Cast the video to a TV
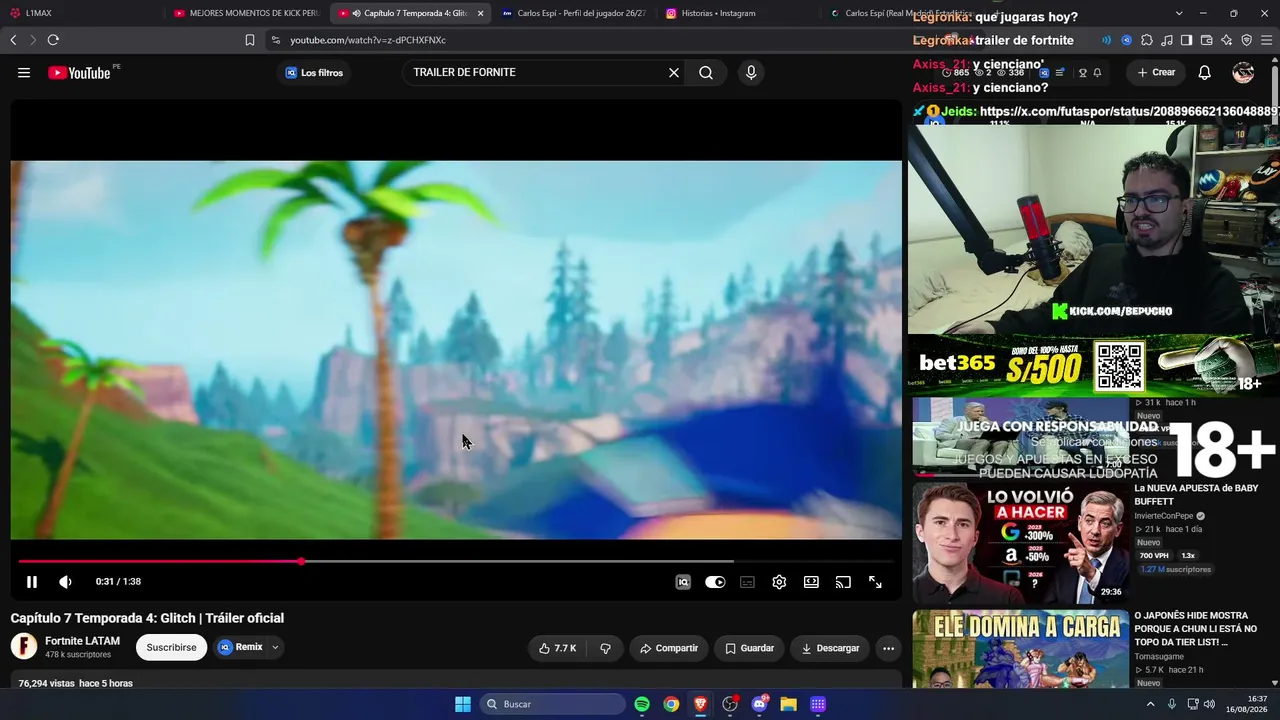1280x720 pixels. tap(843, 582)
